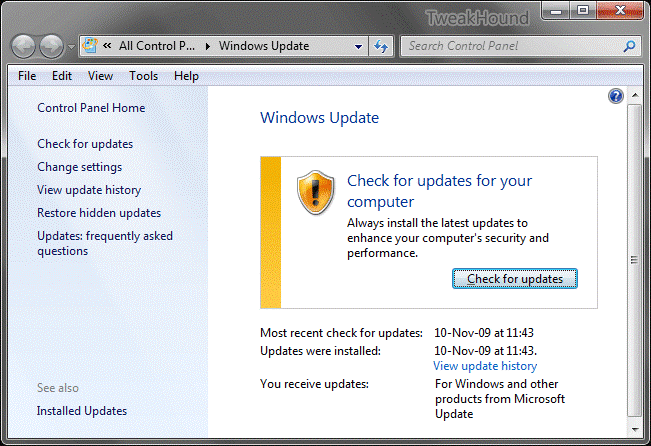Viewport: 651px width, 446px height.
Task: Minimize the Windows Update window
Action: (x=556, y=10)
